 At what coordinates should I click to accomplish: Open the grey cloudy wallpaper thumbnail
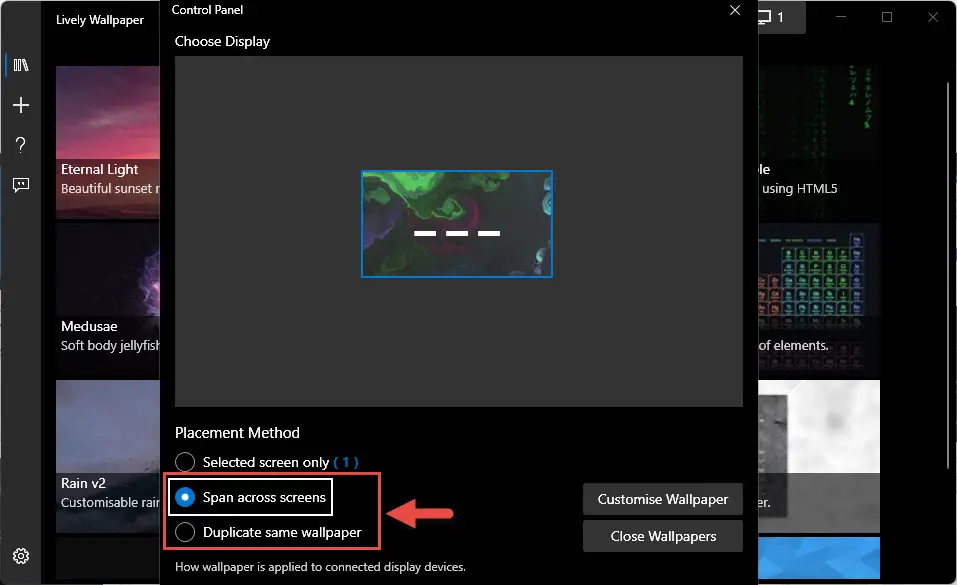coord(818,456)
